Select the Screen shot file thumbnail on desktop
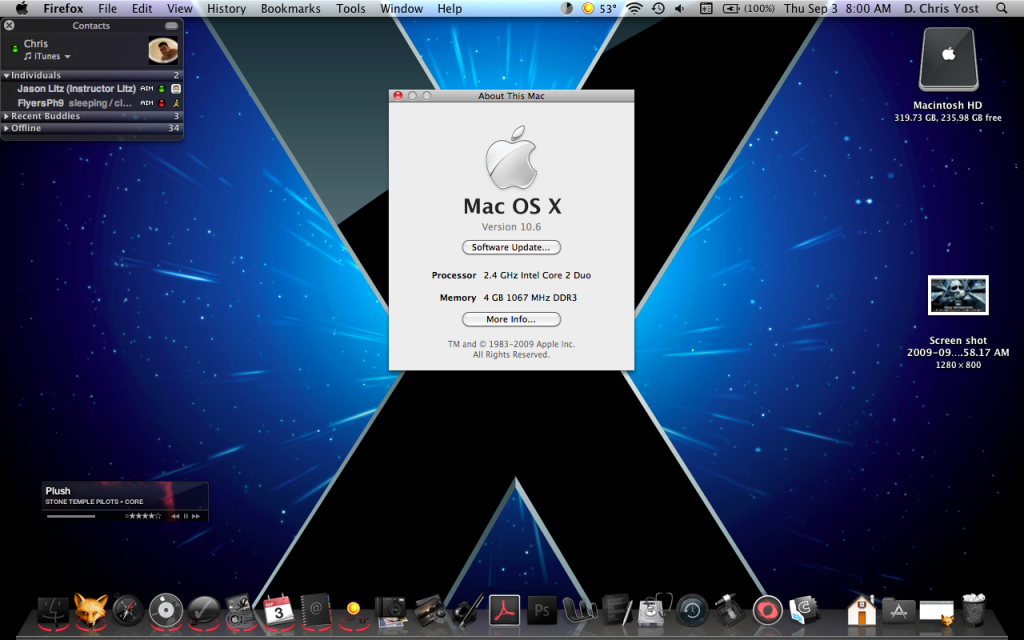The image size is (1024, 640). coord(958,295)
